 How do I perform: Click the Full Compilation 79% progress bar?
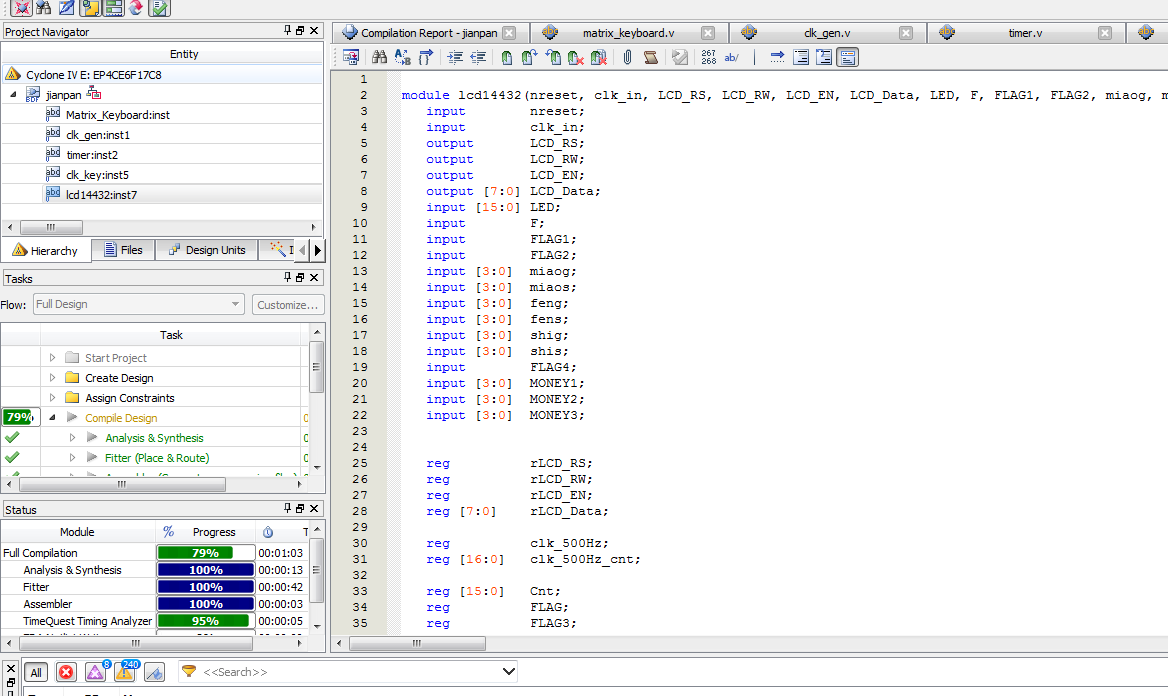point(205,553)
